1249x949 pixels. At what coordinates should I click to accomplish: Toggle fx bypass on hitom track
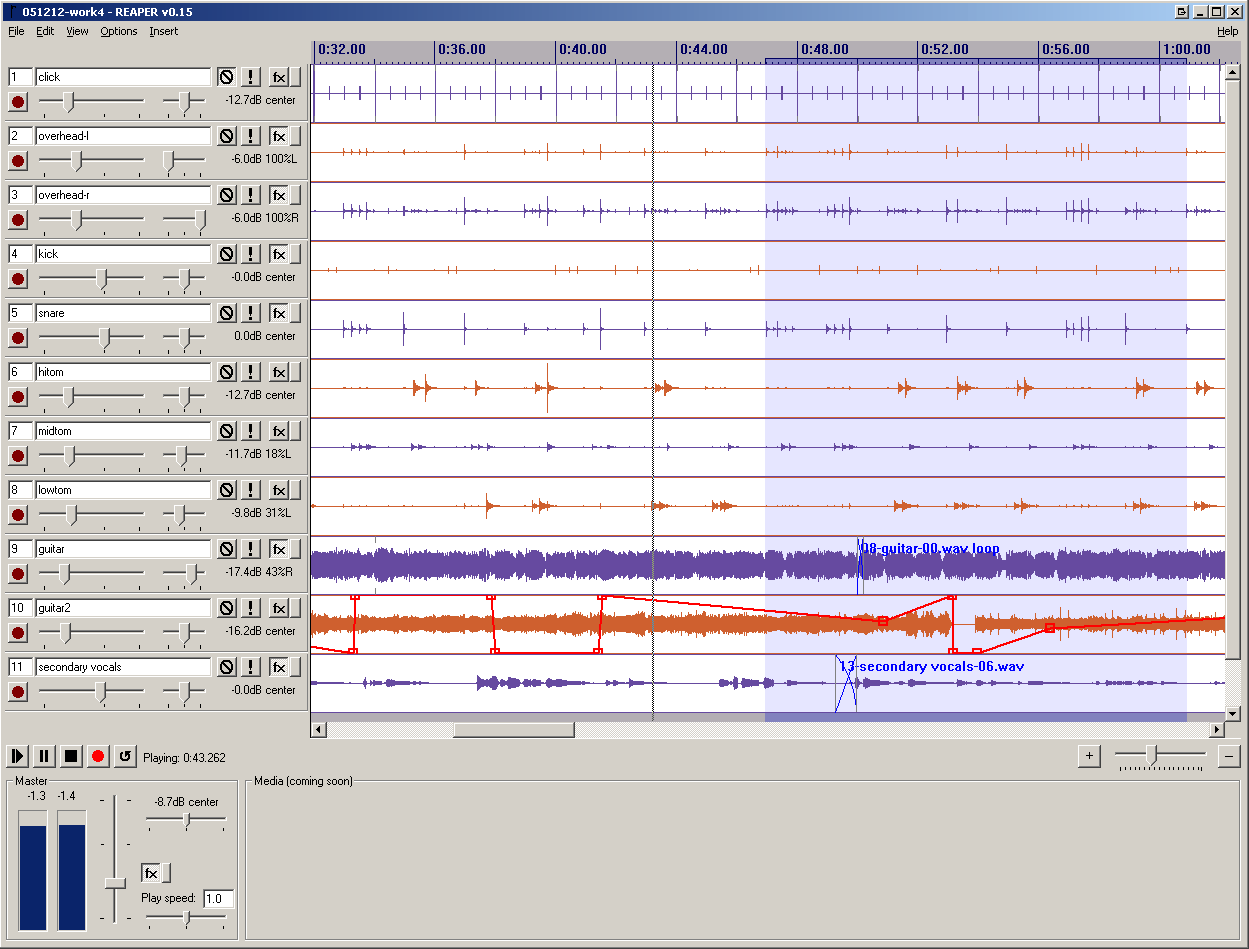[x=295, y=372]
